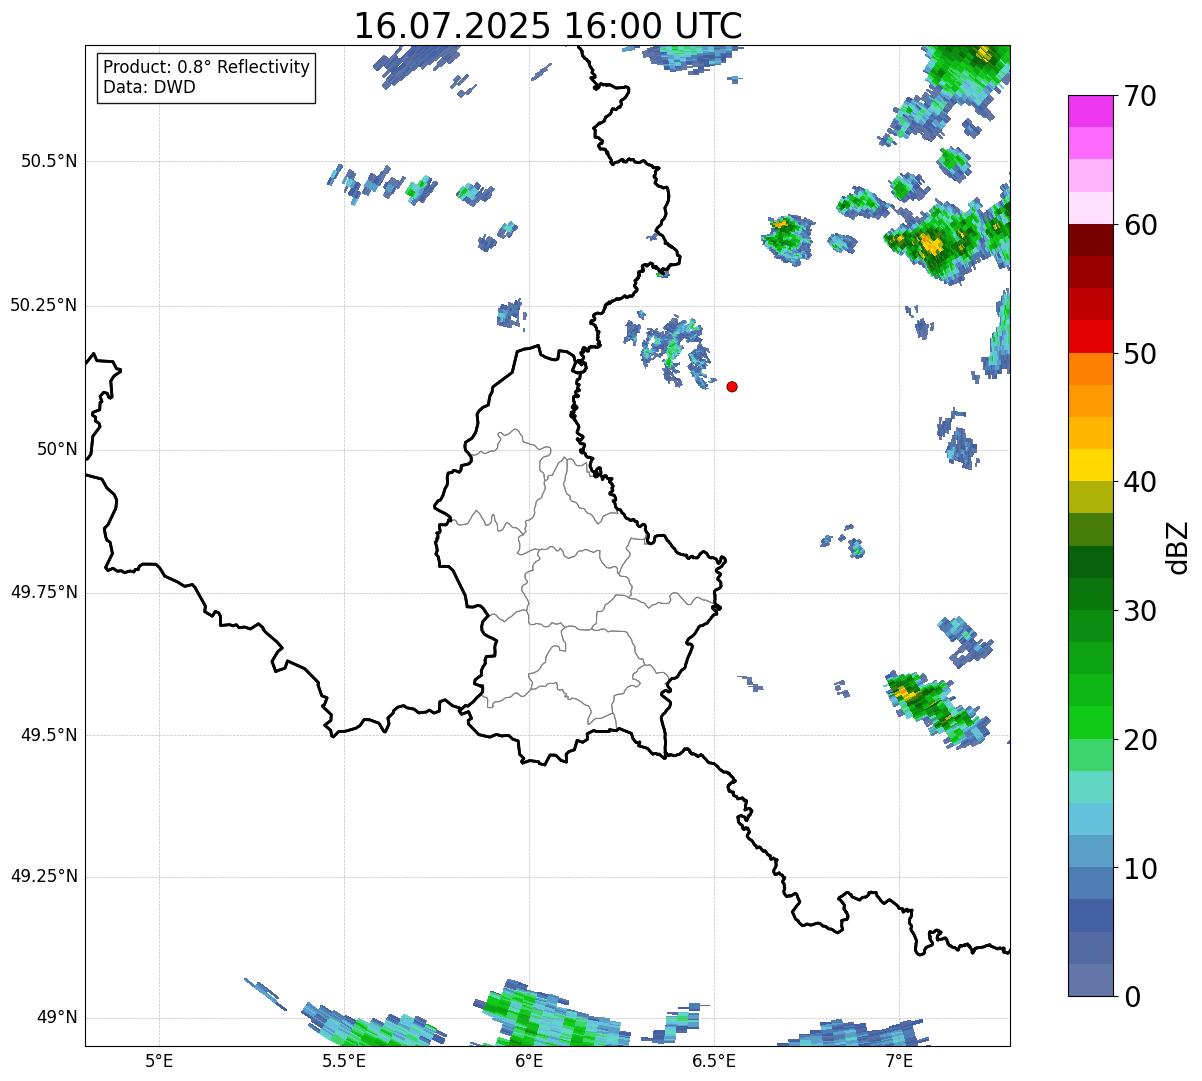Screen dimensions: 1202x1081
Task: Click the 6.5°E longitude label
Action: point(714,1060)
